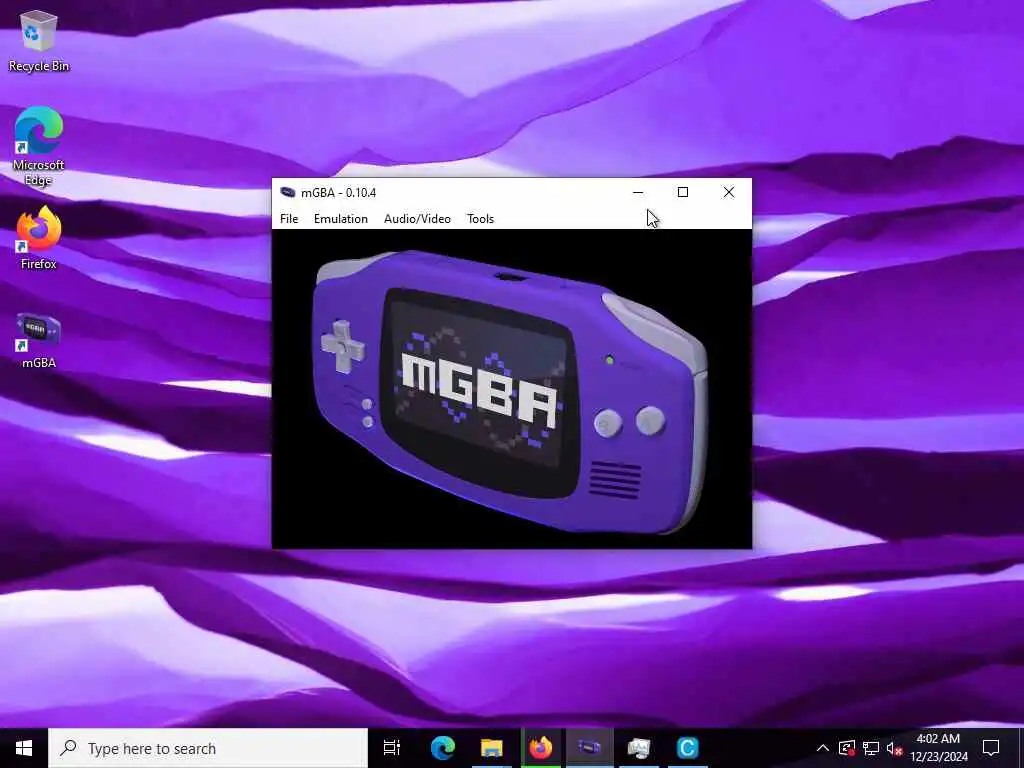Open the Tools menu
The image size is (1024, 768).
[x=480, y=219]
